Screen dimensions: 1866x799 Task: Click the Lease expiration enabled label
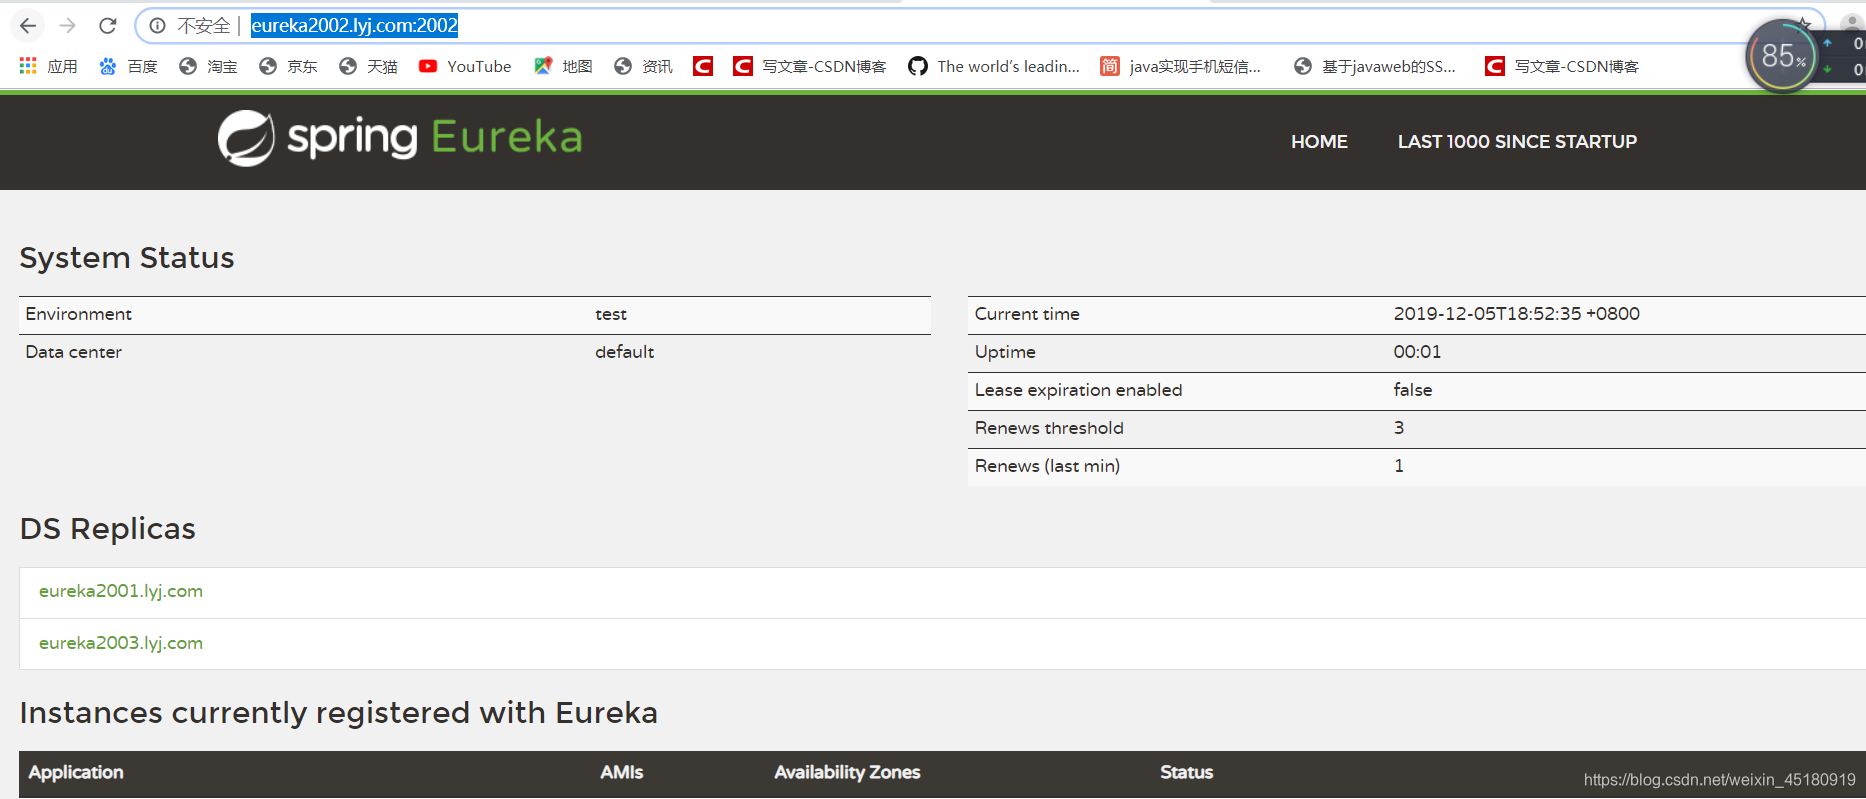[1078, 390]
